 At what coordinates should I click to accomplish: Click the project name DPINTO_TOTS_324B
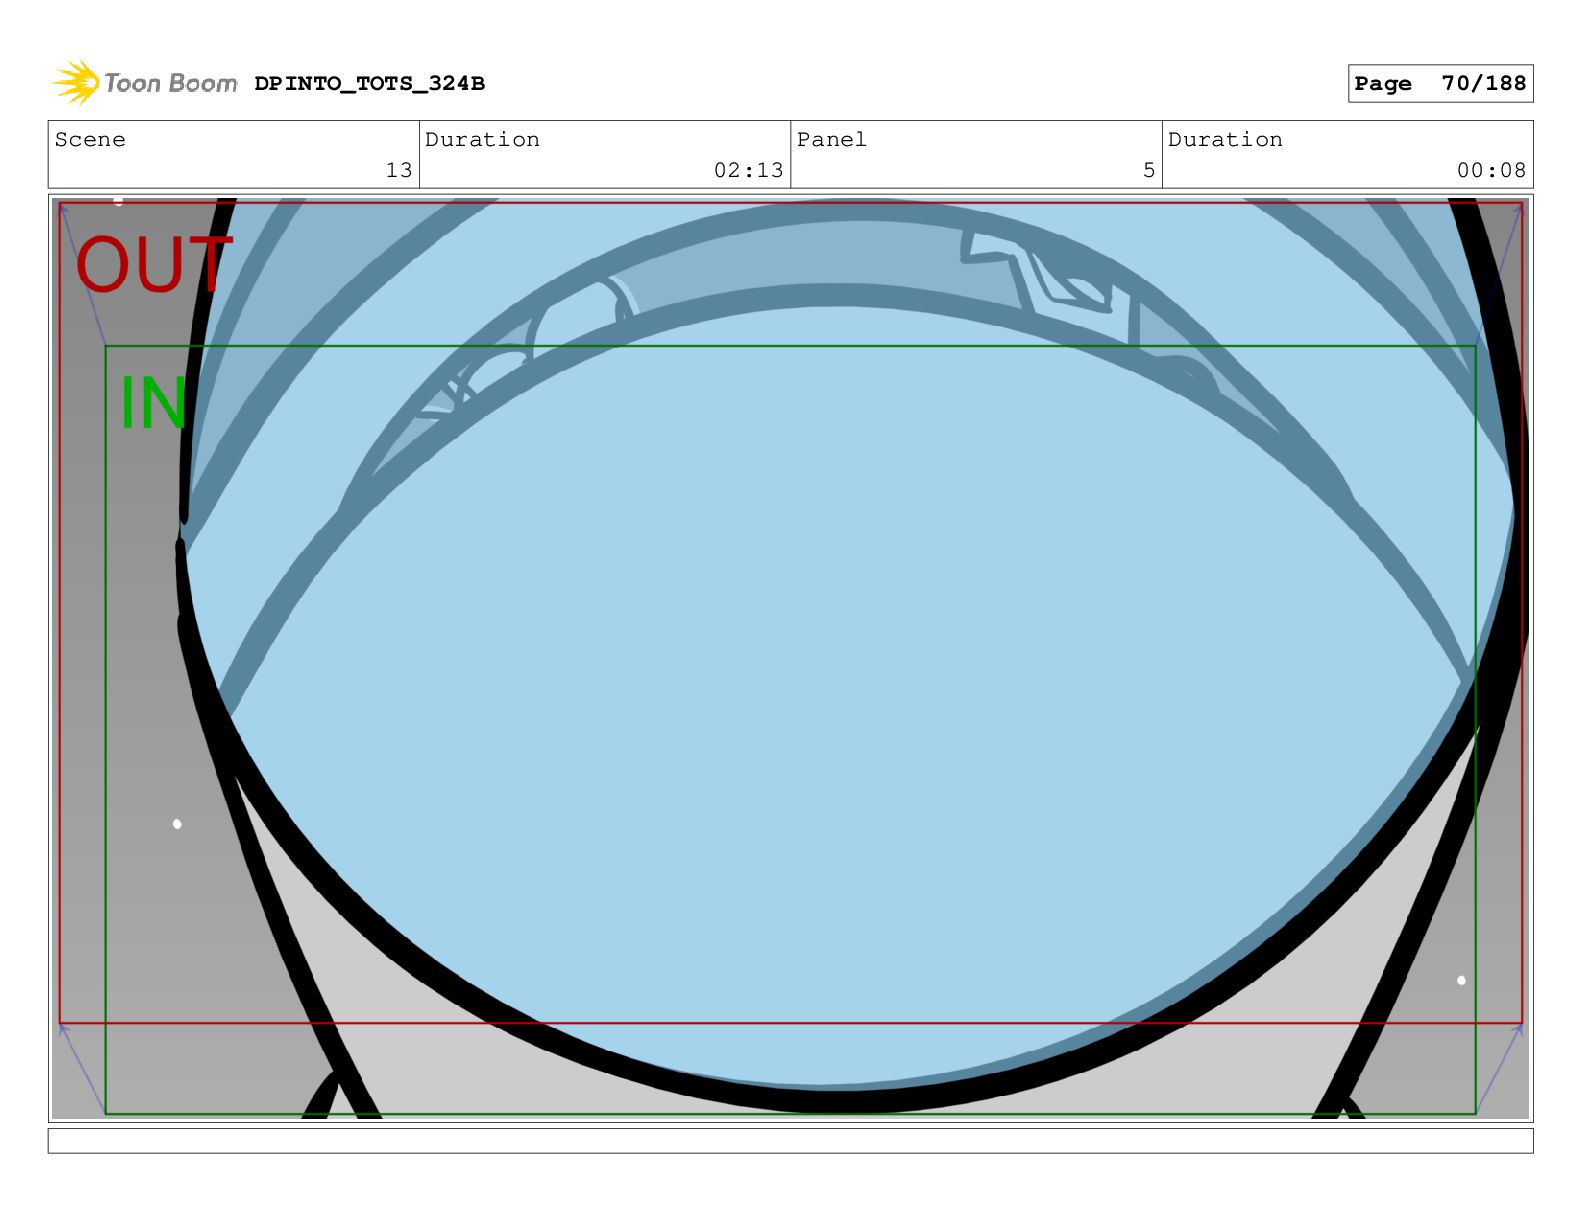tap(369, 84)
